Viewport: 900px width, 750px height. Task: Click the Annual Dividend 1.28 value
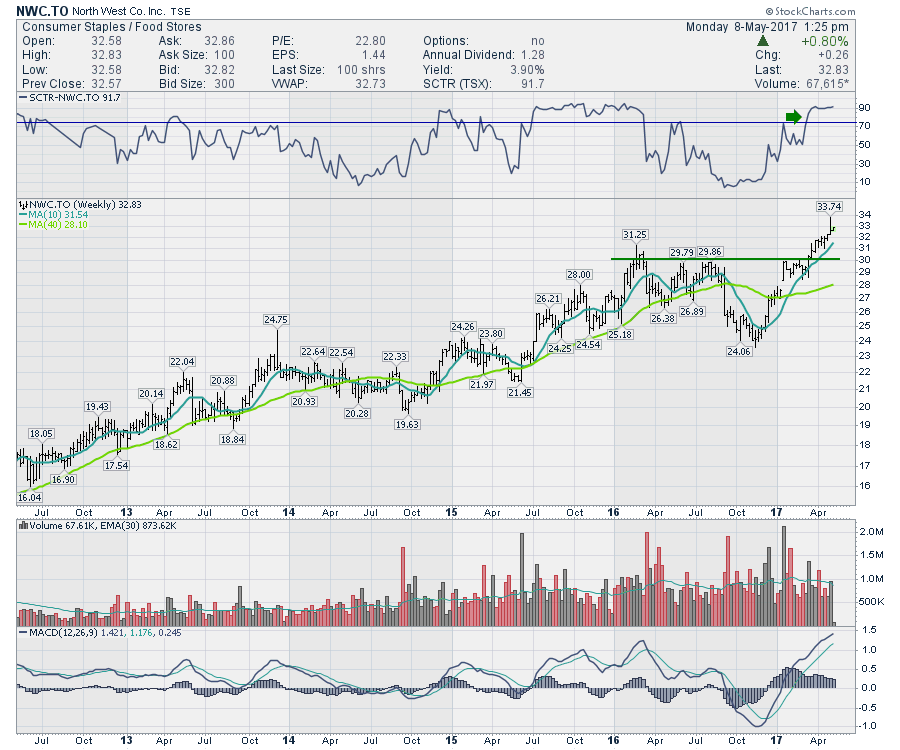click(x=532, y=55)
